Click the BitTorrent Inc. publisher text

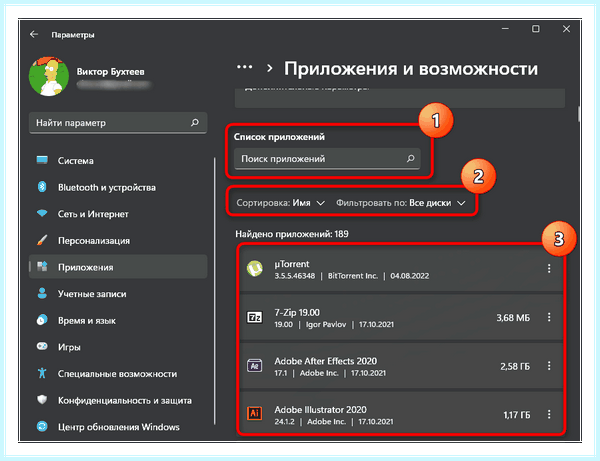tap(353, 276)
